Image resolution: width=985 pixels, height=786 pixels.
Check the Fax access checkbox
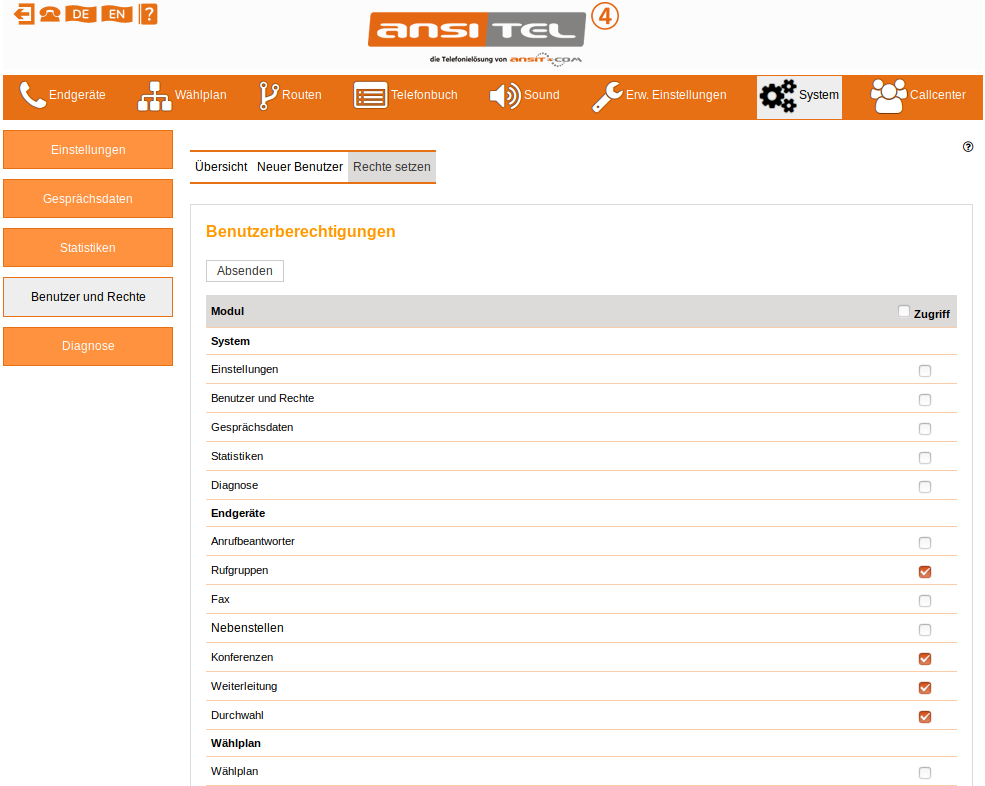coord(924,601)
